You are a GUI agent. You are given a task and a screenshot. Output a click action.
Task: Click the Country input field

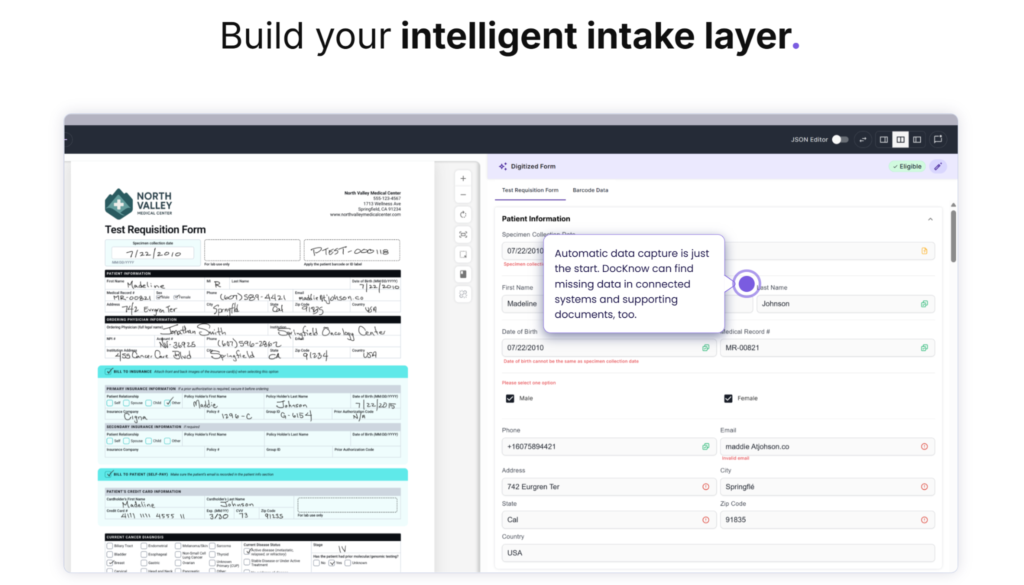pos(717,553)
